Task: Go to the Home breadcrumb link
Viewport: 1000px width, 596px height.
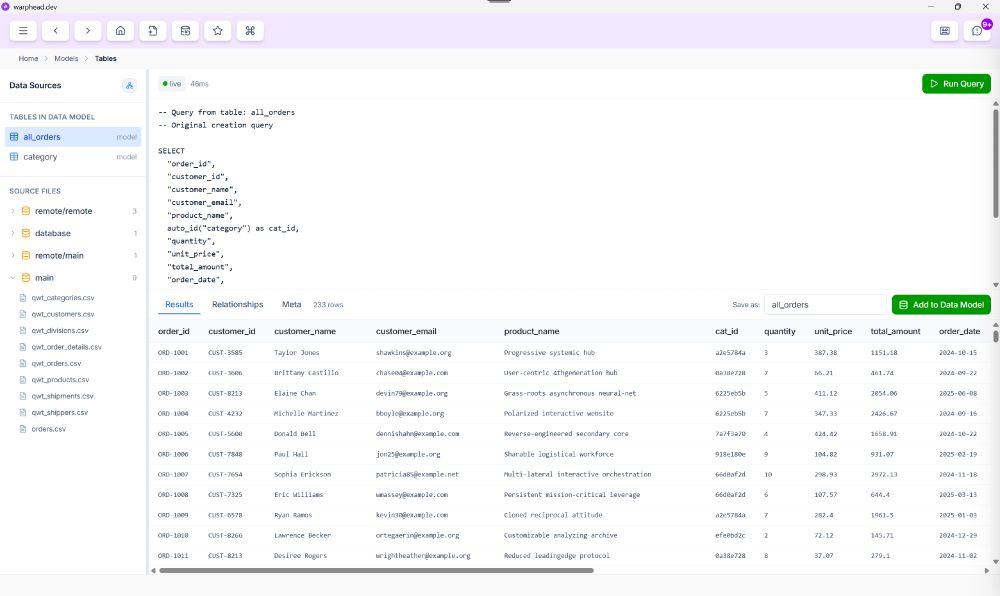Action: 28,59
